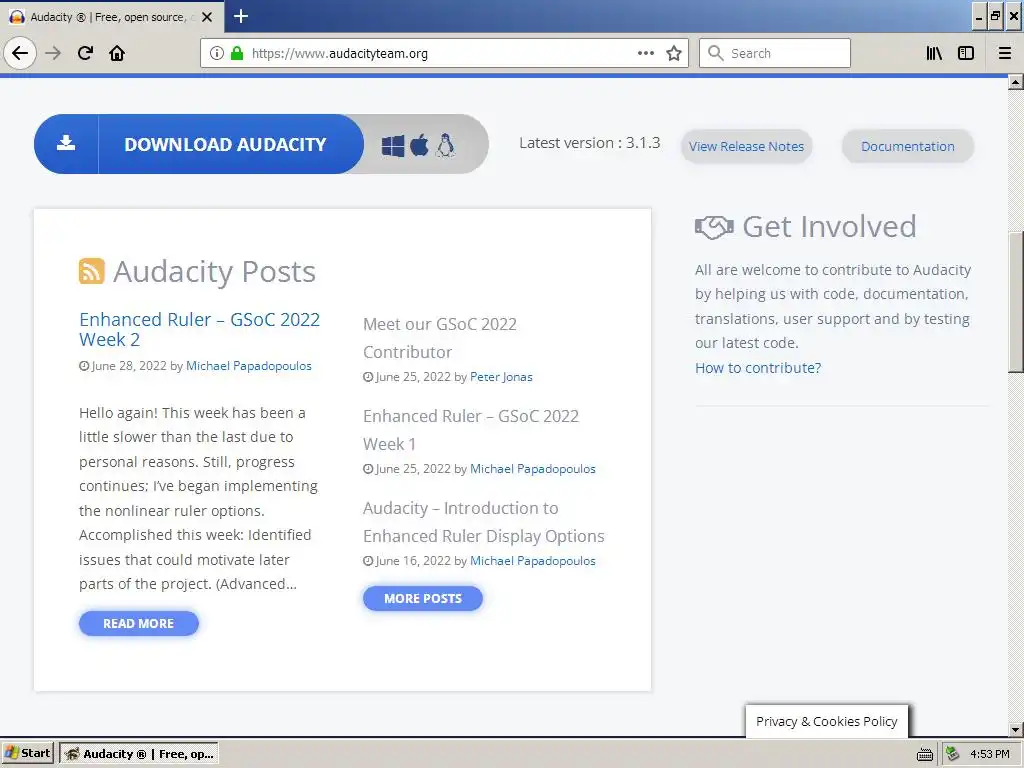Open Enhanced Ruler GSoC 2022 Week 1 post

coord(471,430)
